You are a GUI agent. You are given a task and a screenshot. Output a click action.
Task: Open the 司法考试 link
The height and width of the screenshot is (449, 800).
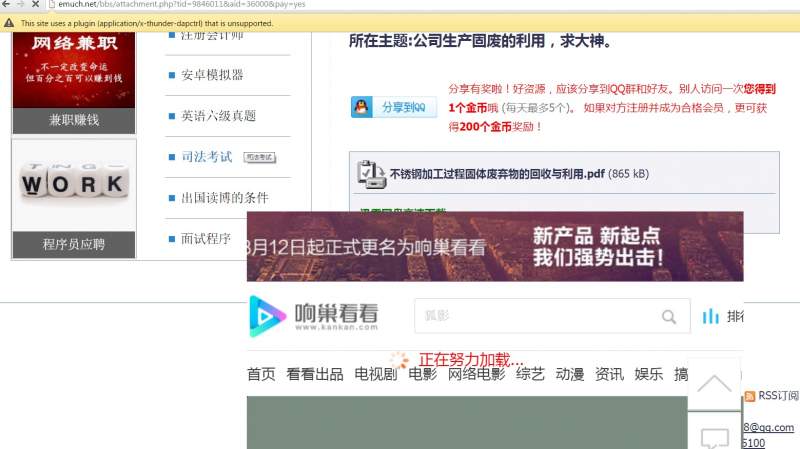[207, 157]
